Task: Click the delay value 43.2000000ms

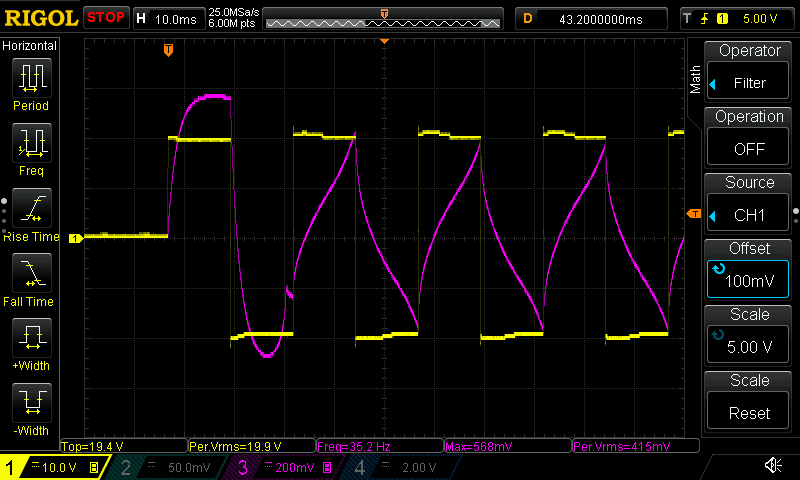Action: pos(601,19)
